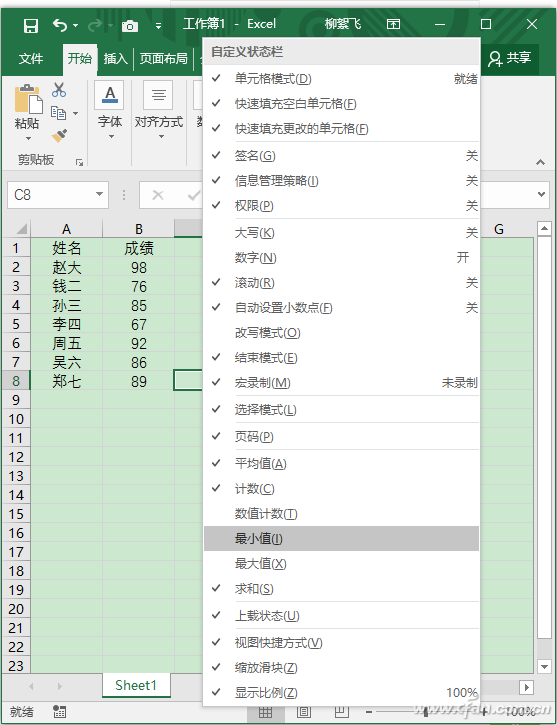
Task: Expand the Alignment group dropdown
Action: [x=161, y=136]
